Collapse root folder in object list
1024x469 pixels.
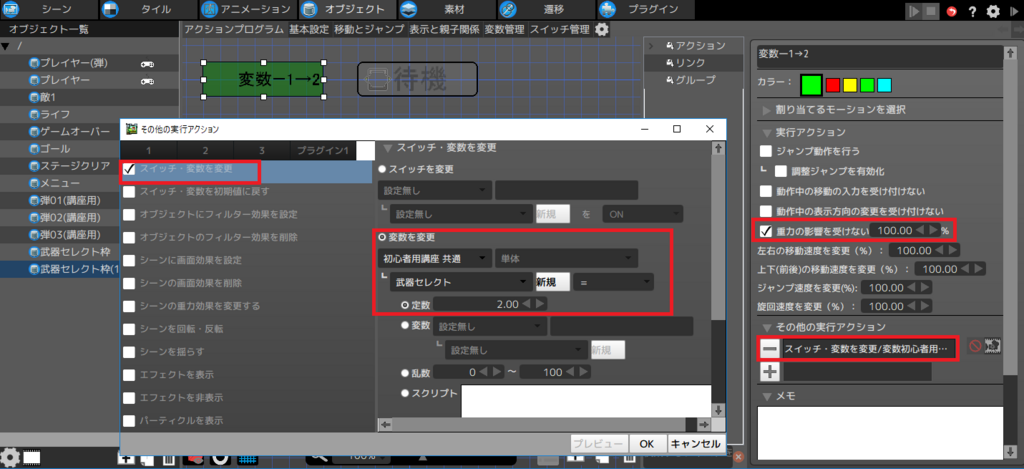tap(6, 46)
